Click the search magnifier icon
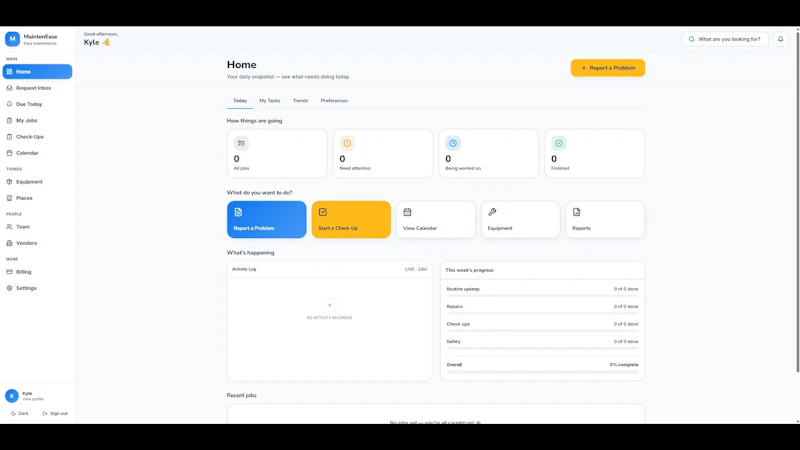Screen dimensions: 800x450 coord(691,39)
